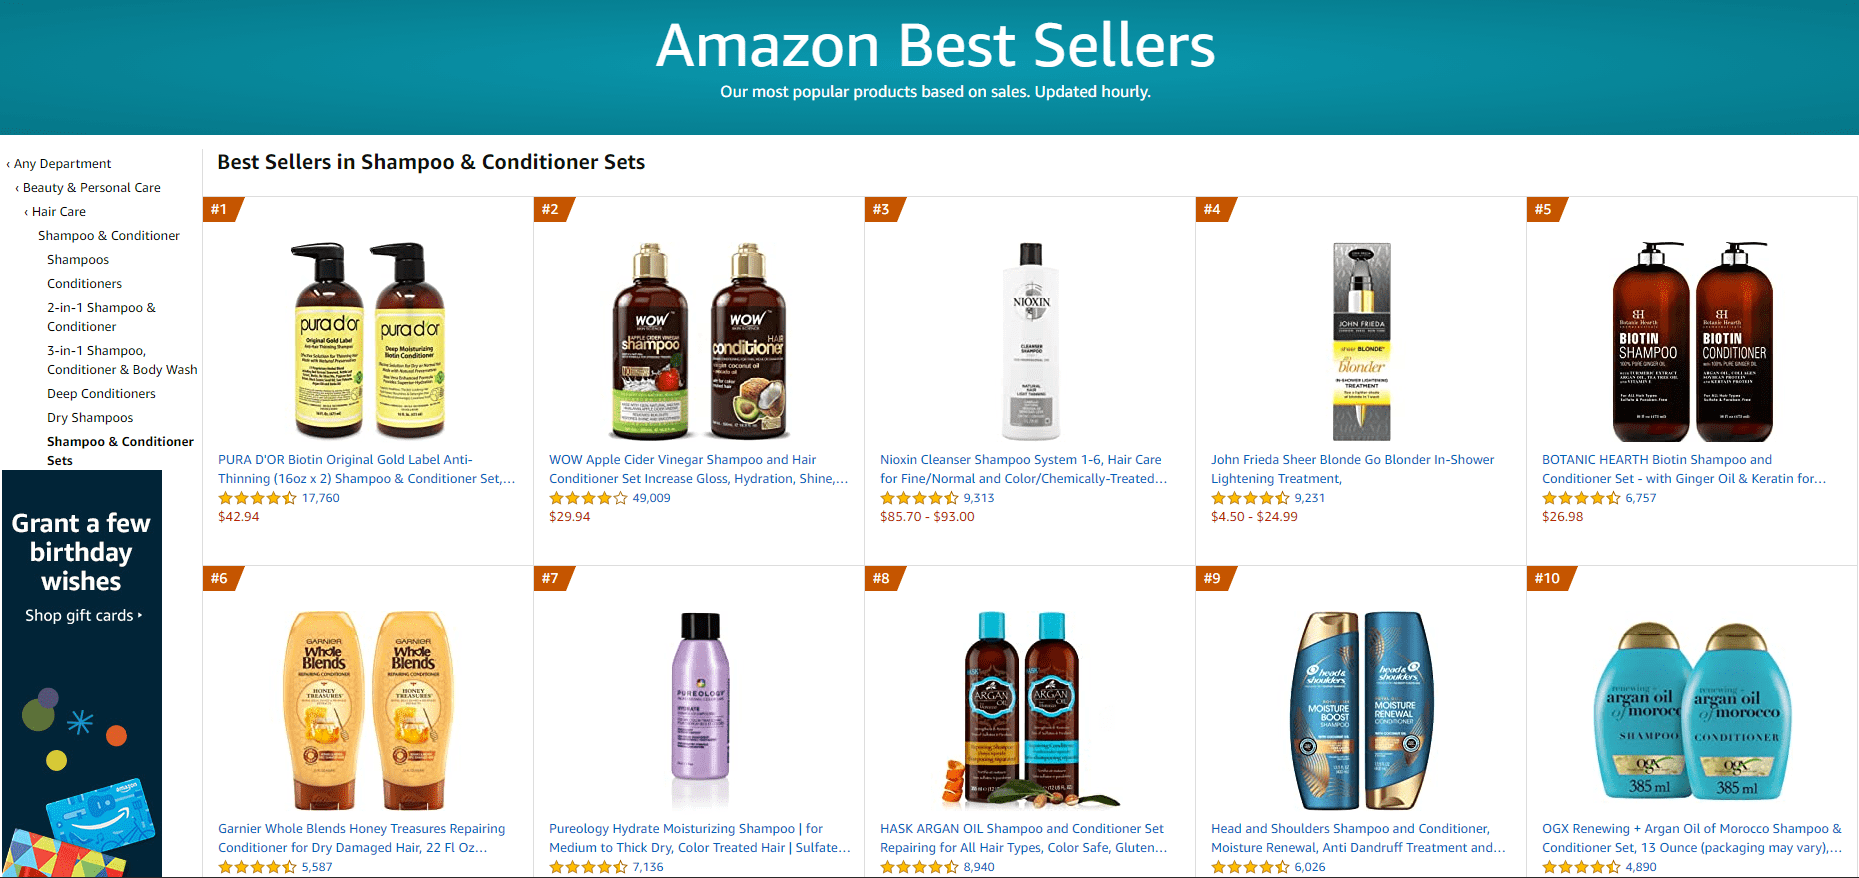Open the John Frieda Go Blonder image
This screenshot has width=1859, height=878.
[x=1361, y=341]
